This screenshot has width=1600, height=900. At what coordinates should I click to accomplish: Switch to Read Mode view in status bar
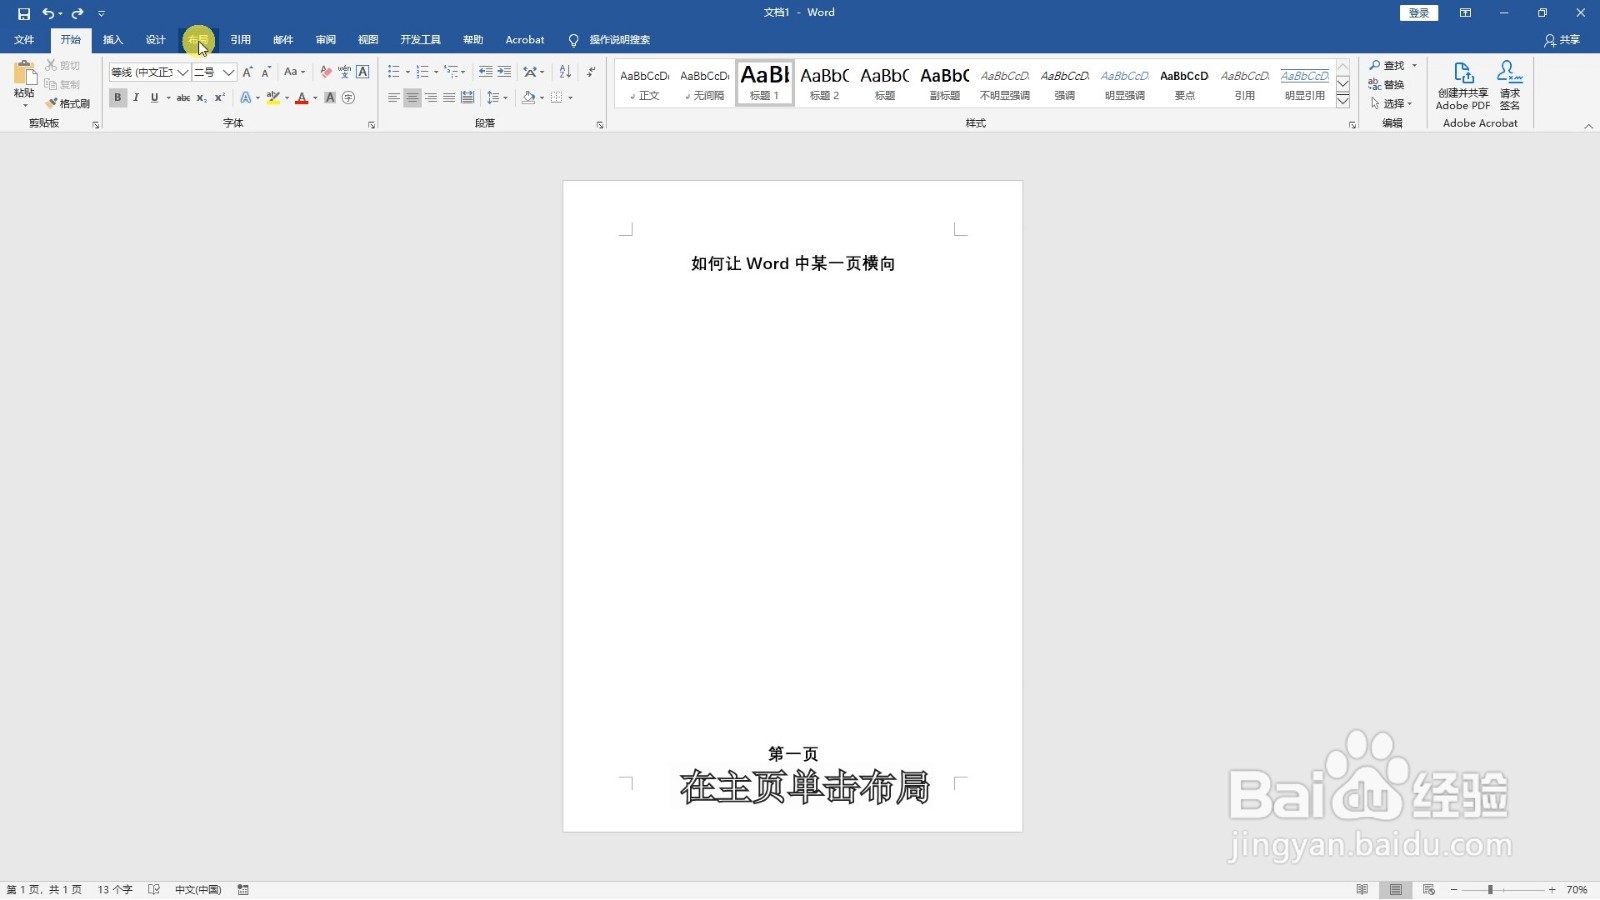tap(1362, 889)
